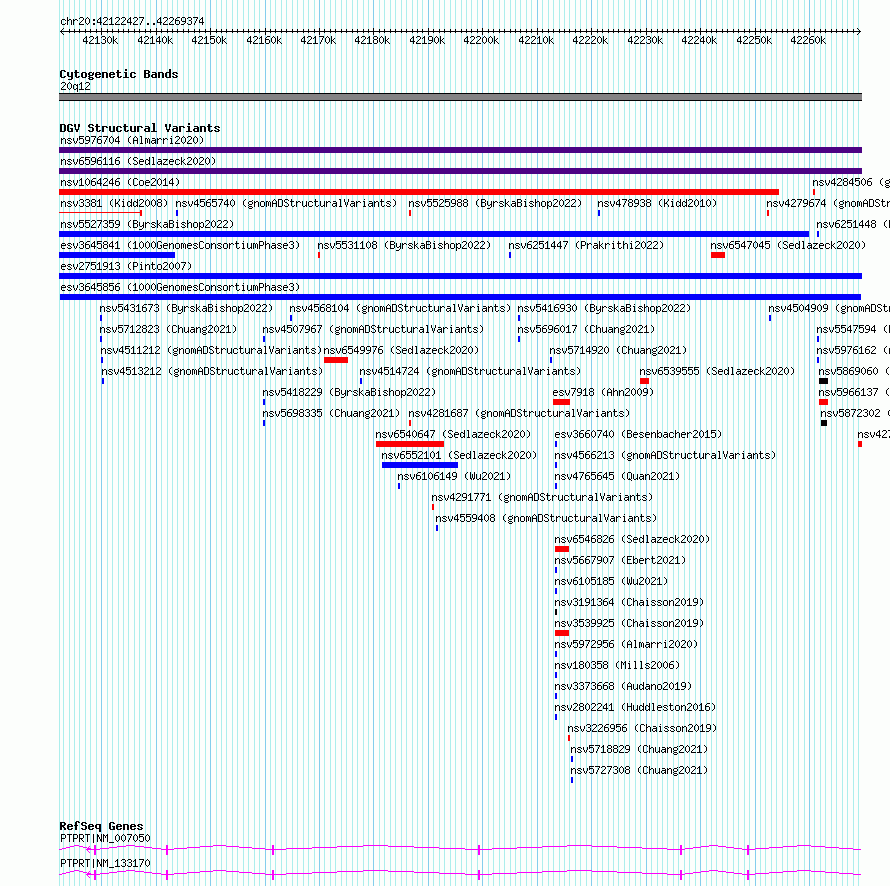
Task: Select the red nsv6547045 (Sedlazeck2020) marker
Action: (x=718, y=255)
